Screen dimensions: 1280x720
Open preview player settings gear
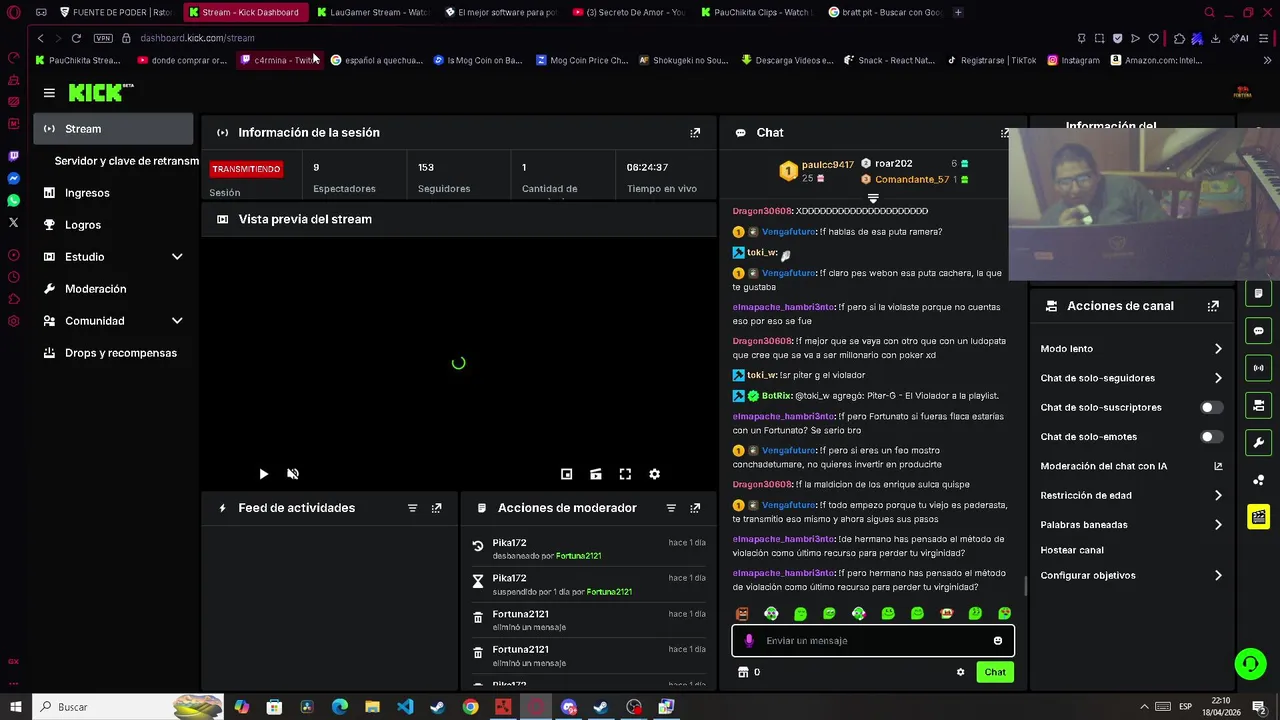654,474
